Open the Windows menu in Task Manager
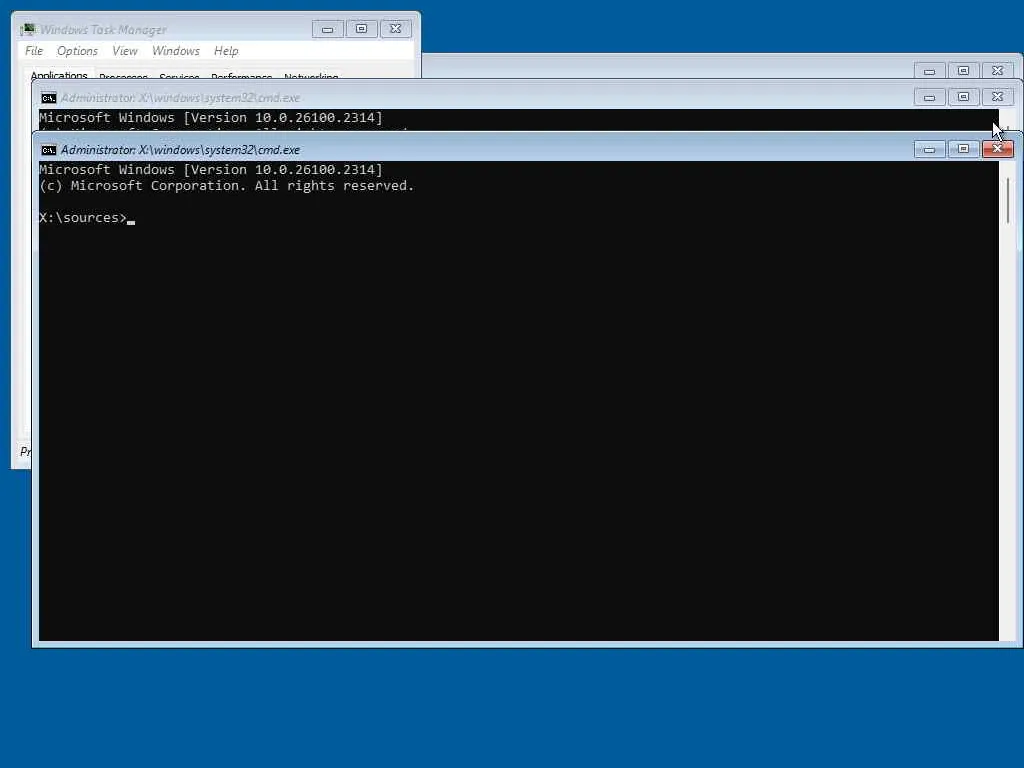The height and width of the screenshot is (768, 1024). (176, 51)
